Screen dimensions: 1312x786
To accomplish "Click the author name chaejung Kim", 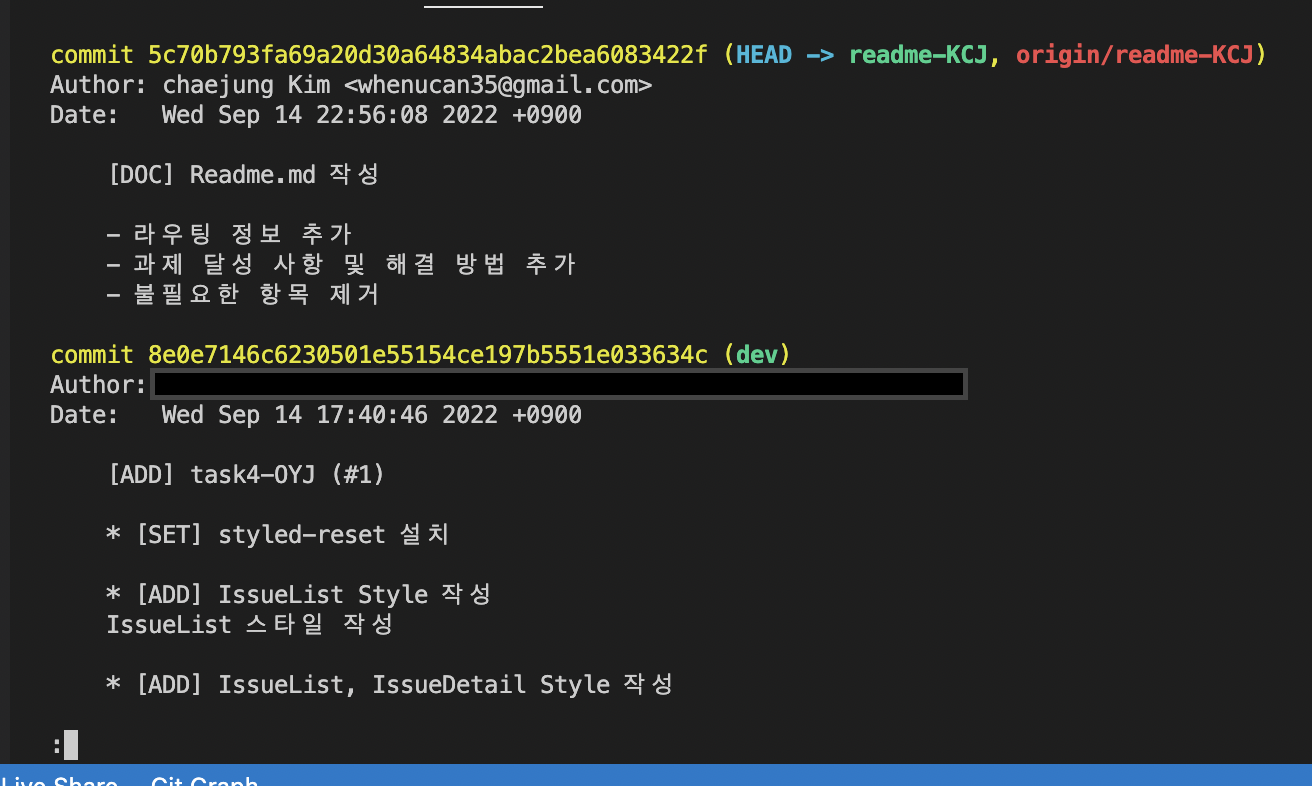I will (x=246, y=85).
